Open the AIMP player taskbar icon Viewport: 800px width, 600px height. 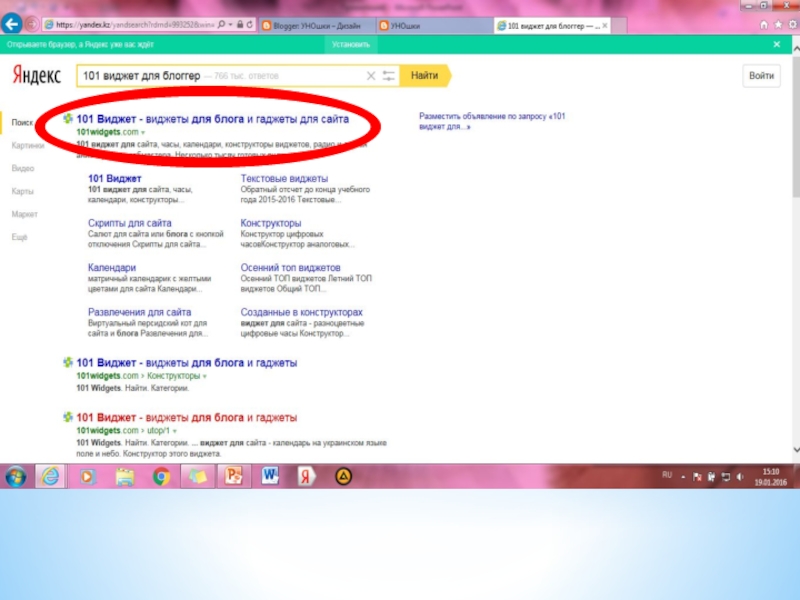343,477
